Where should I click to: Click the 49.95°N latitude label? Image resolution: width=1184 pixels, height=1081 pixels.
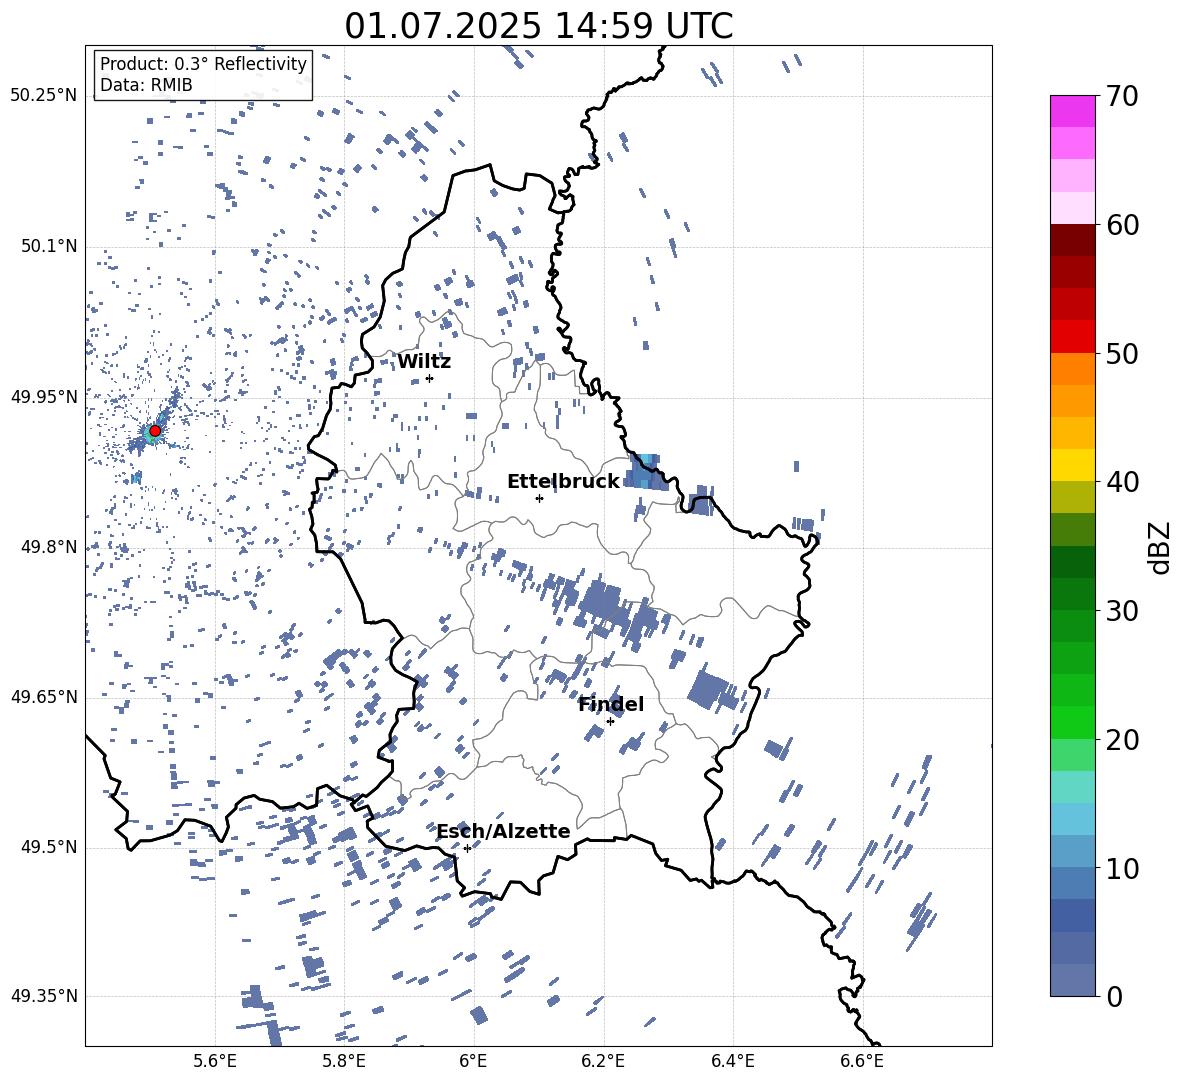click(44, 397)
